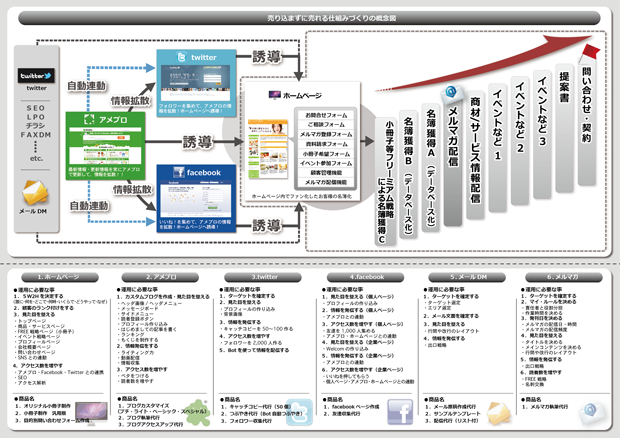The height and width of the screenshot is (438, 620).
Task: Click the 自動連動 label near the twitter dashed arrow
Action: click(86, 85)
